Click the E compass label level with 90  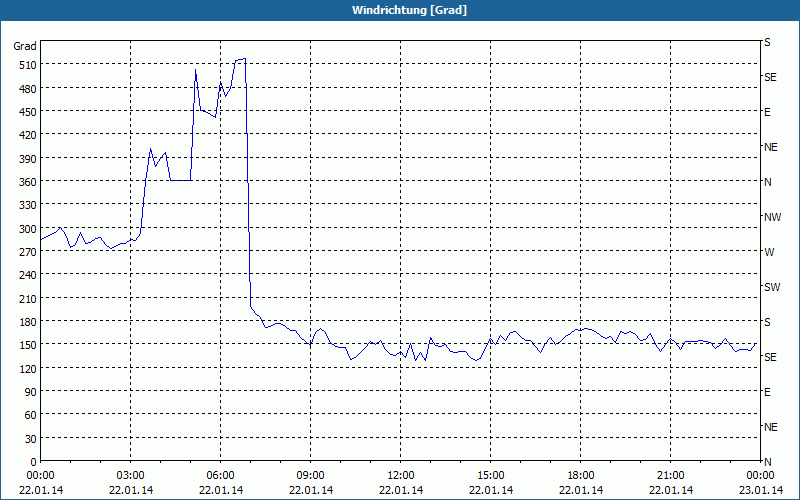click(x=767, y=392)
